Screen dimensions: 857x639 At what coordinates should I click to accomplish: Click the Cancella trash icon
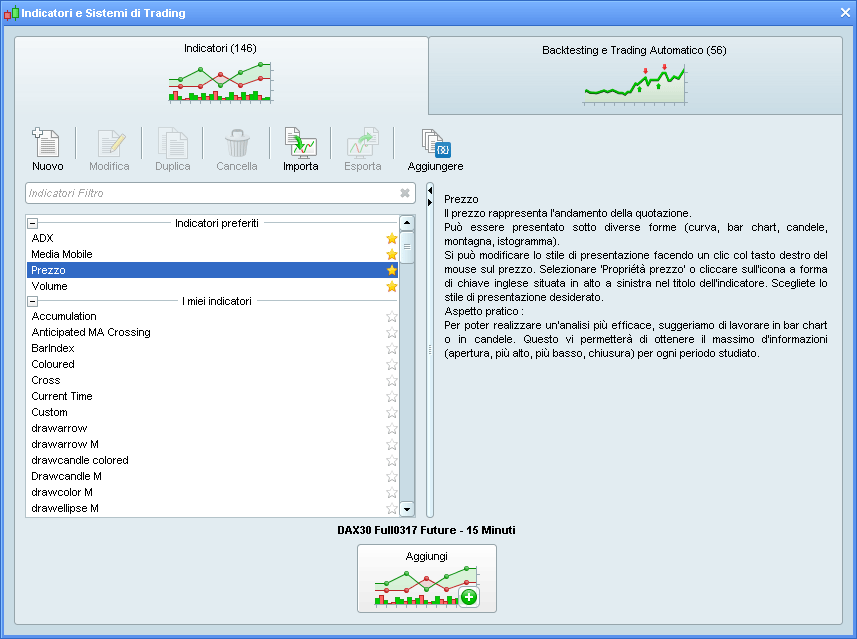(236, 143)
